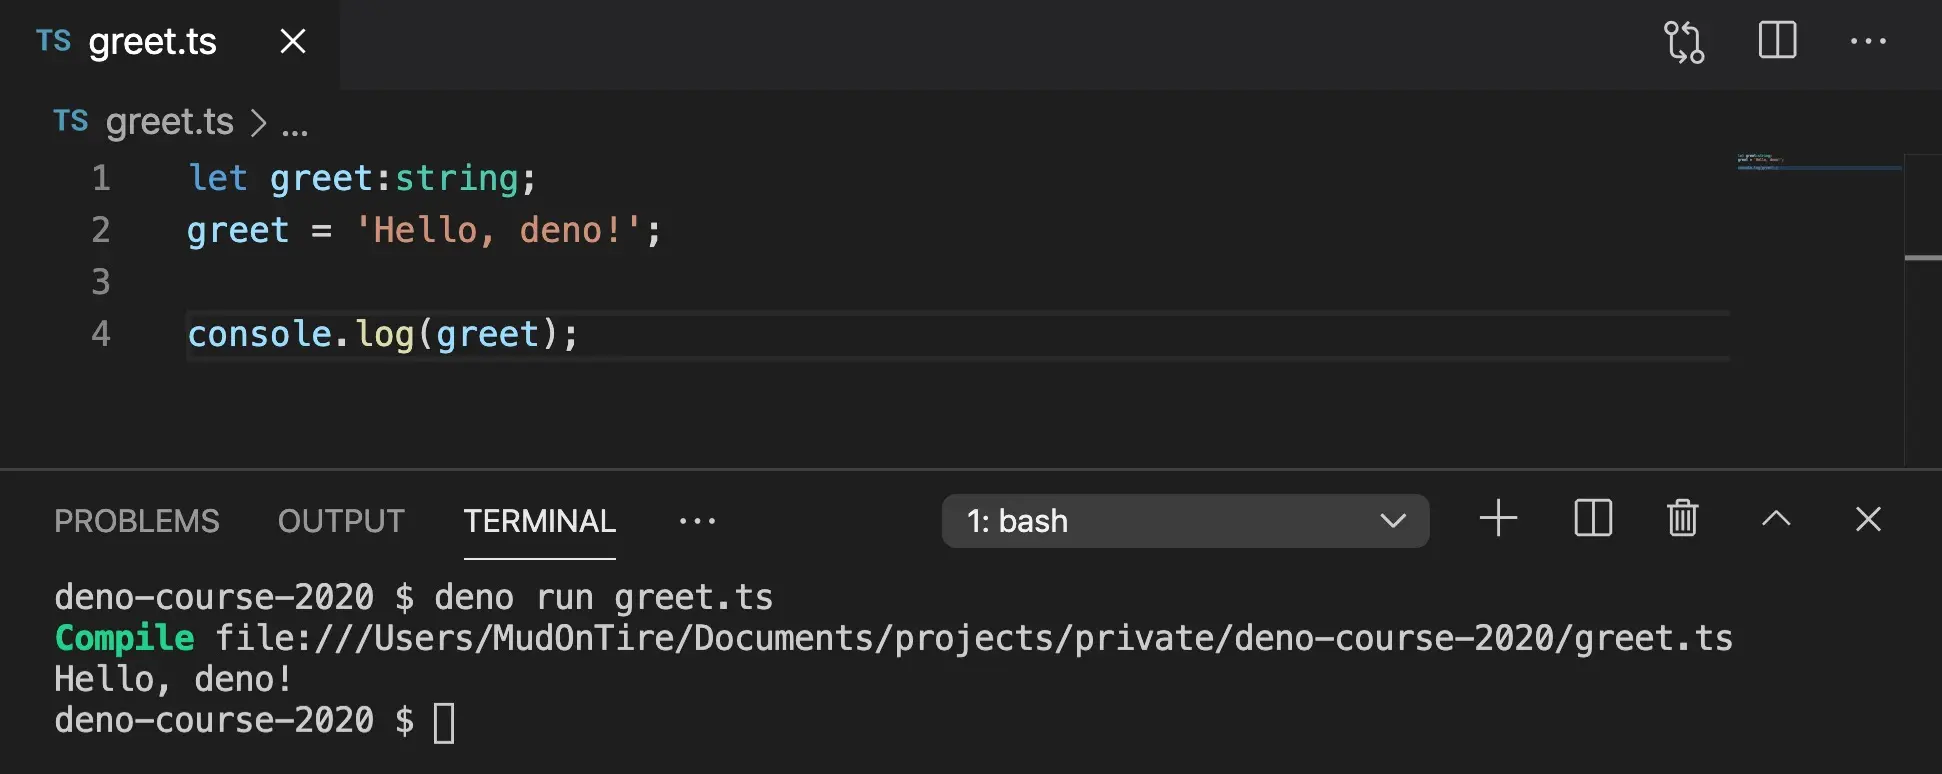Image resolution: width=1942 pixels, height=774 pixels.
Task: Expand breadcrumb symbol list after greet.ts
Action: 295,123
